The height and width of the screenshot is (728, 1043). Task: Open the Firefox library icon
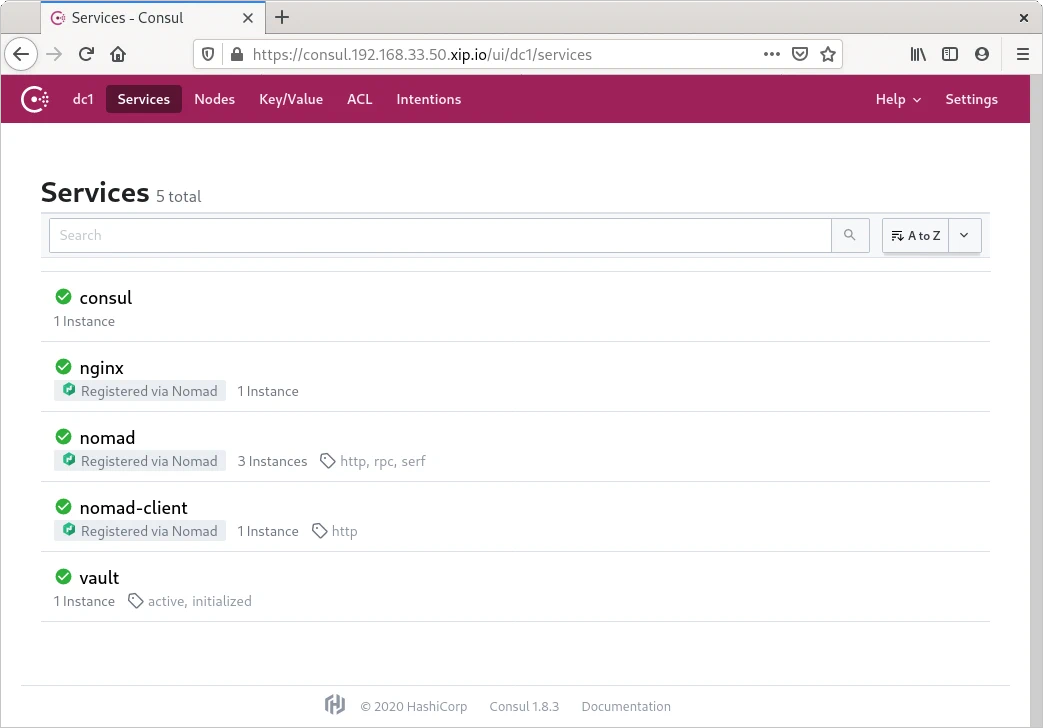(x=918, y=55)
